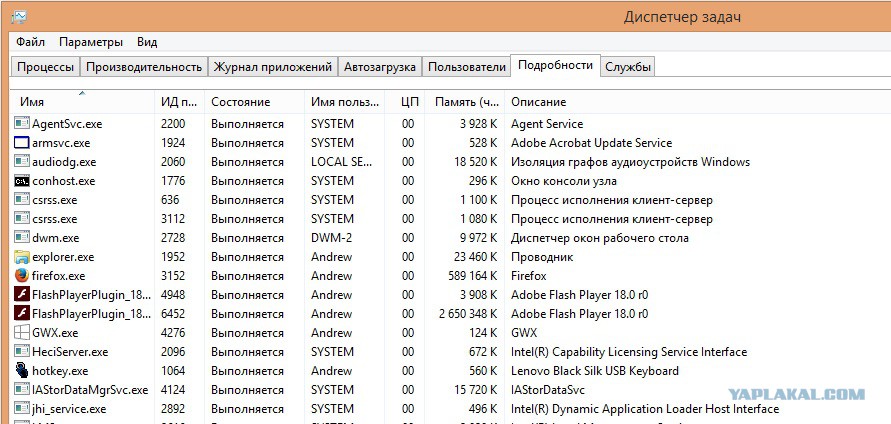Open the Вид menu
Viewport: 891px width, 424px height.
coord(147,42)
